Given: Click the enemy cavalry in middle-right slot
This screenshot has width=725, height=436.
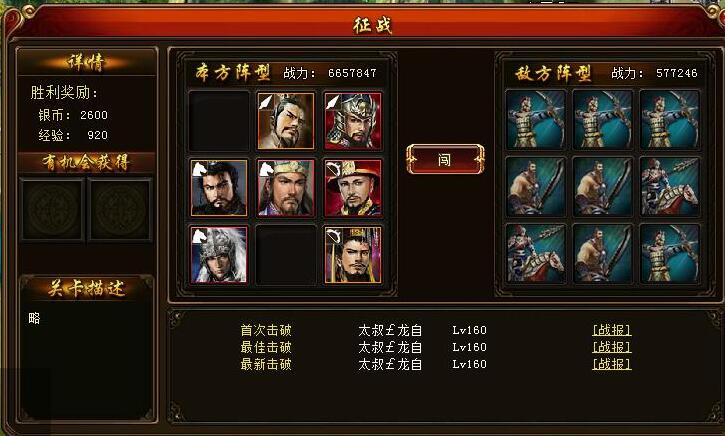Looking at the screenshot, I should point(670,186).
